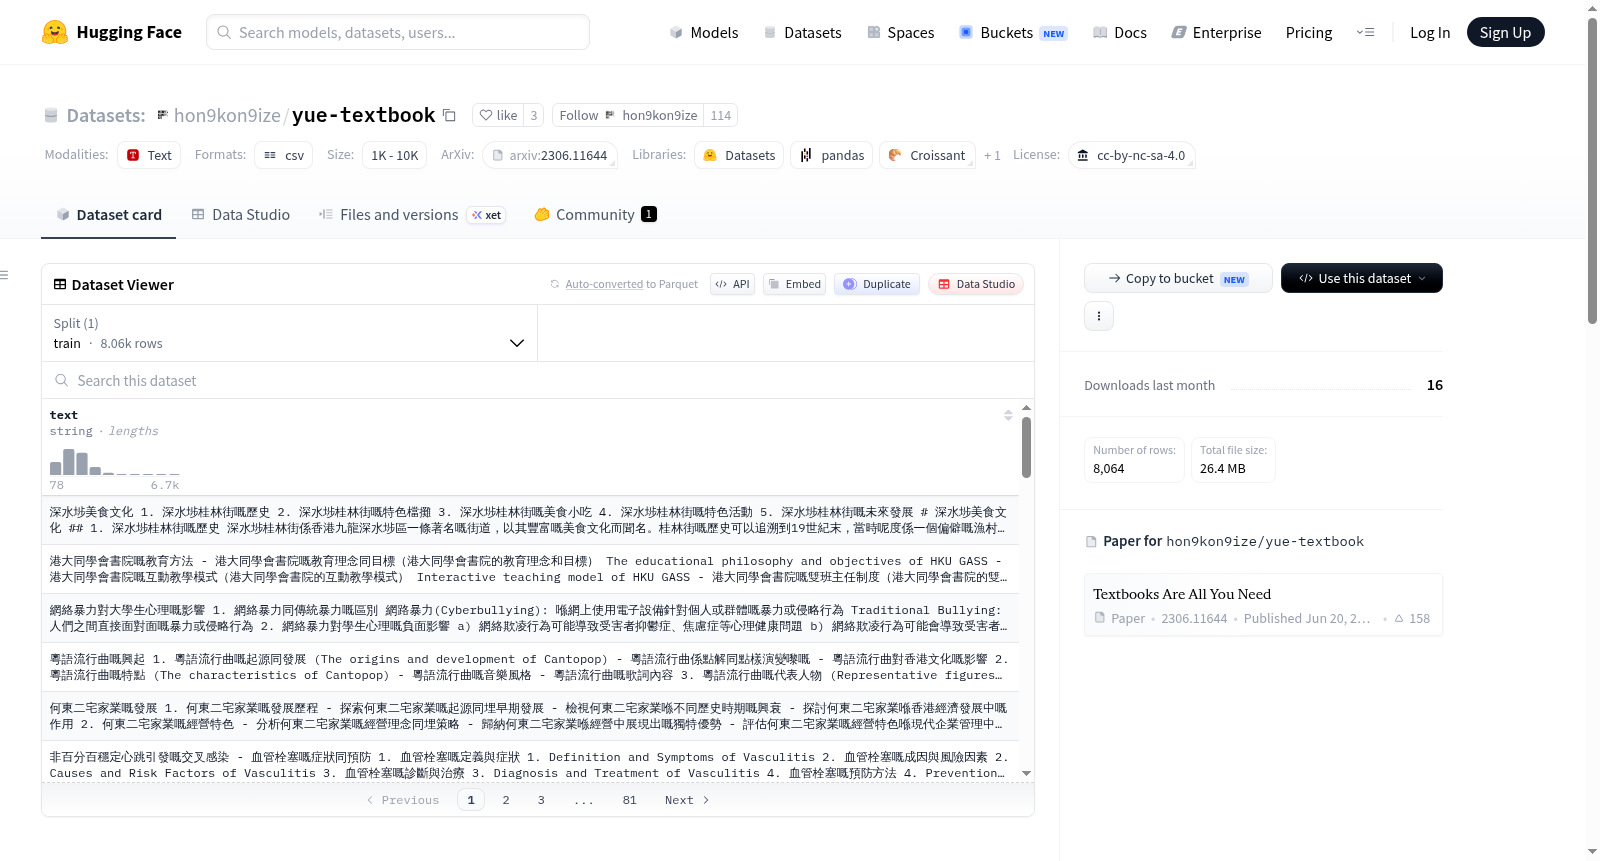This screenshot has width=1600, height=861.
Task: Open the three-dot more options menu
Action: point(1099,316)
